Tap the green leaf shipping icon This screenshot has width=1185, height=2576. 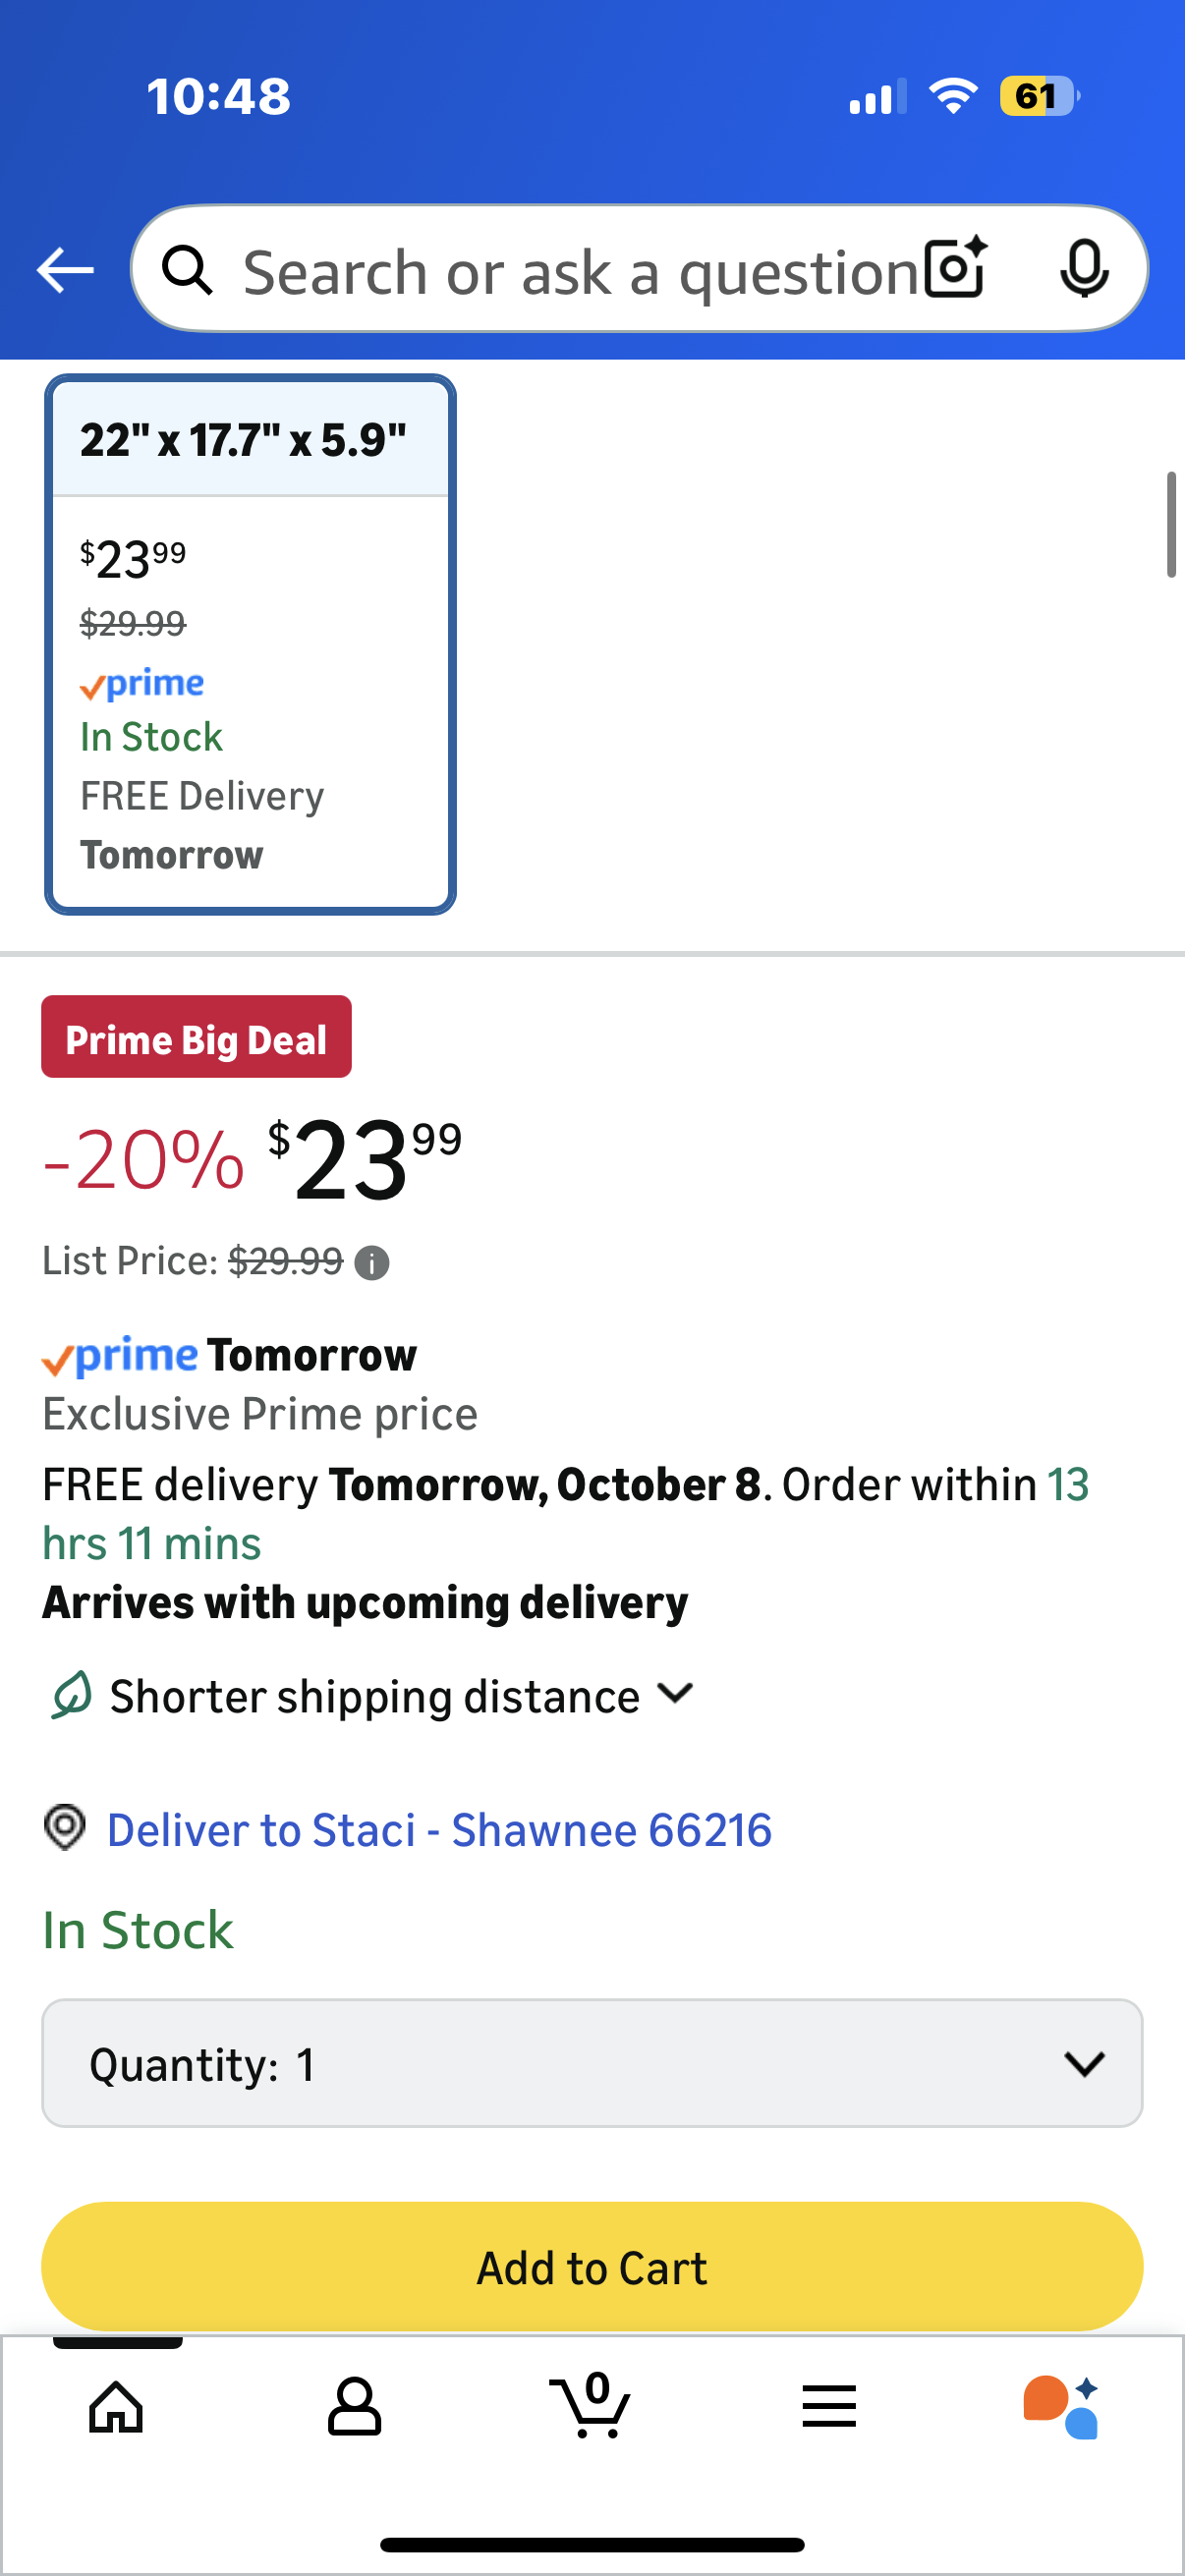point(72,1695)
